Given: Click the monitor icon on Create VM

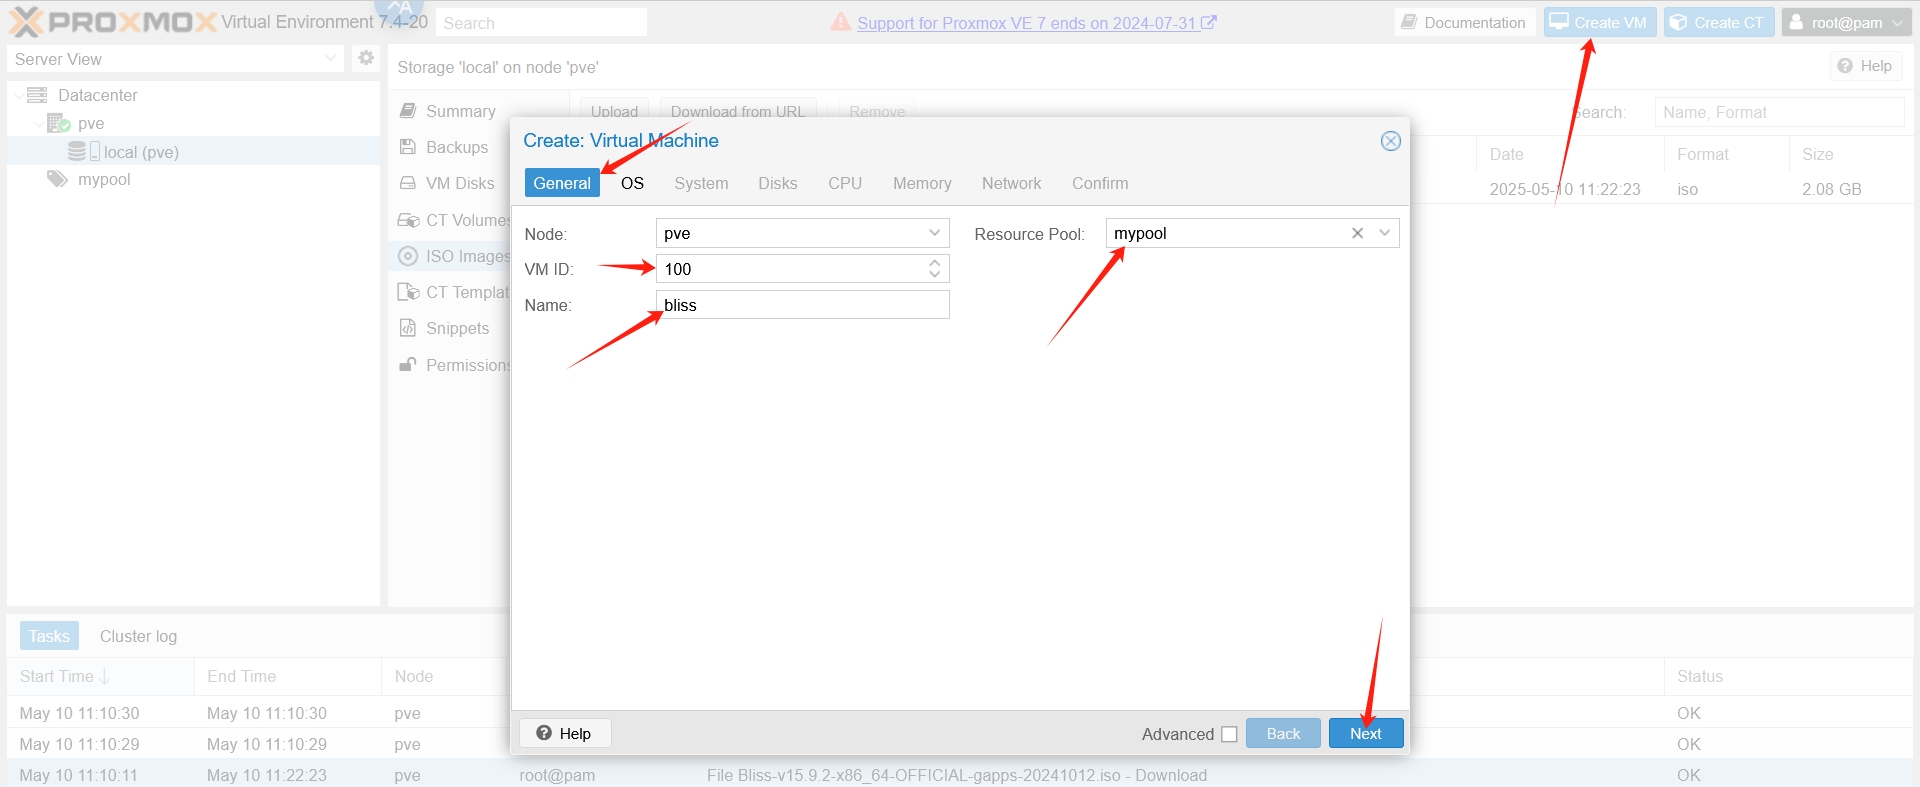Looking at the screenshot, I should (1559, 22).
